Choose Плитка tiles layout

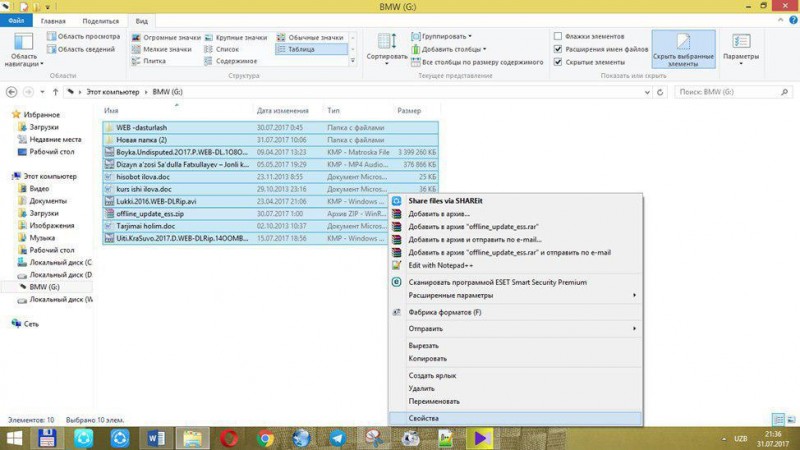(x=149, y=61)
